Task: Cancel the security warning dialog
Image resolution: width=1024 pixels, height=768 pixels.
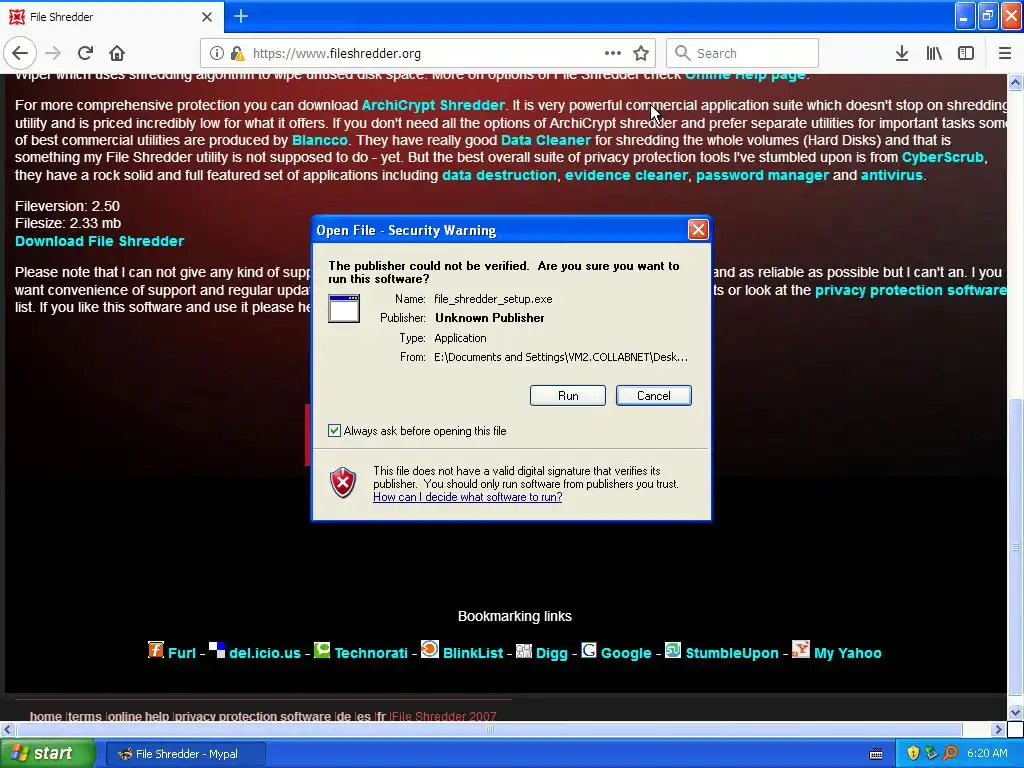Action: click(x=654, y=396)
